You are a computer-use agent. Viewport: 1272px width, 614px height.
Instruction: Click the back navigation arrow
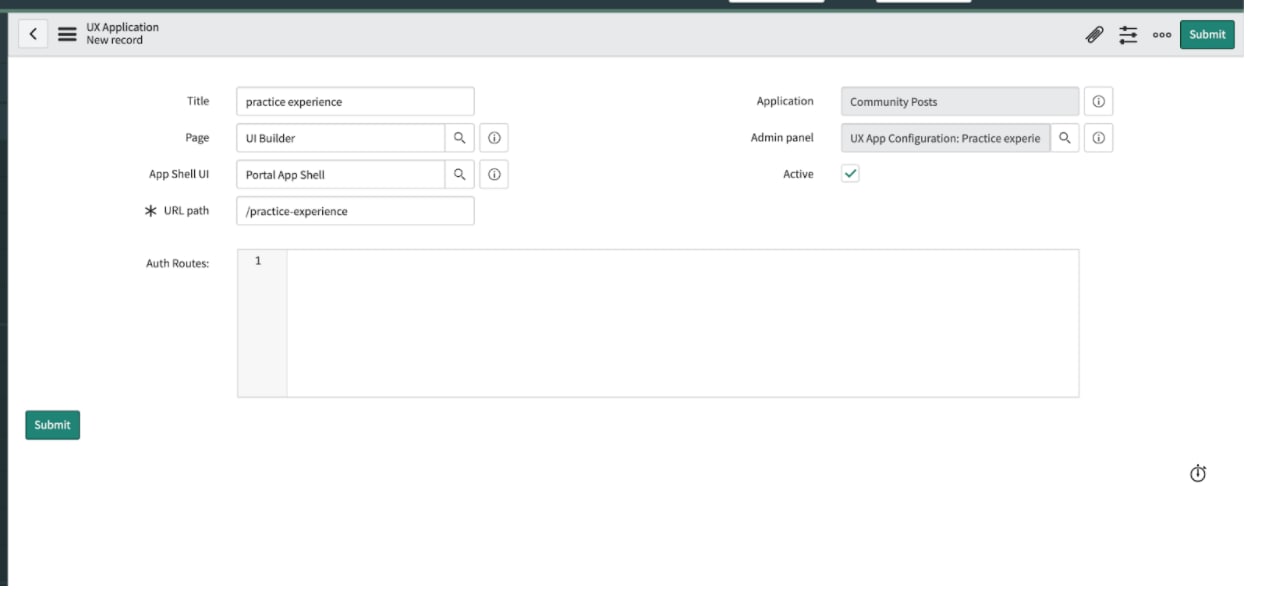point(35,33)
